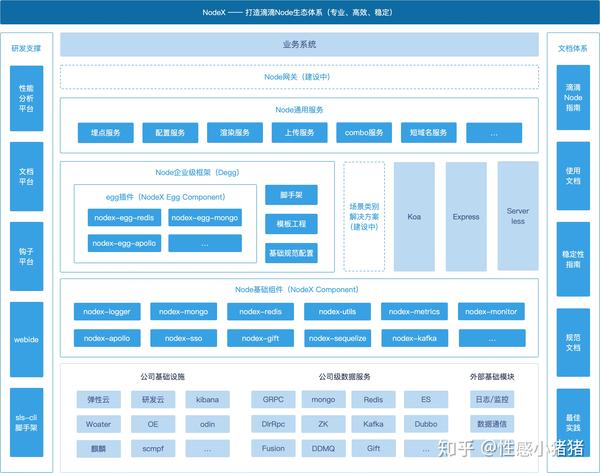Screen dimensions: 600x473
Task: Click the nodex-sequelize box
Action: (338, 338)
